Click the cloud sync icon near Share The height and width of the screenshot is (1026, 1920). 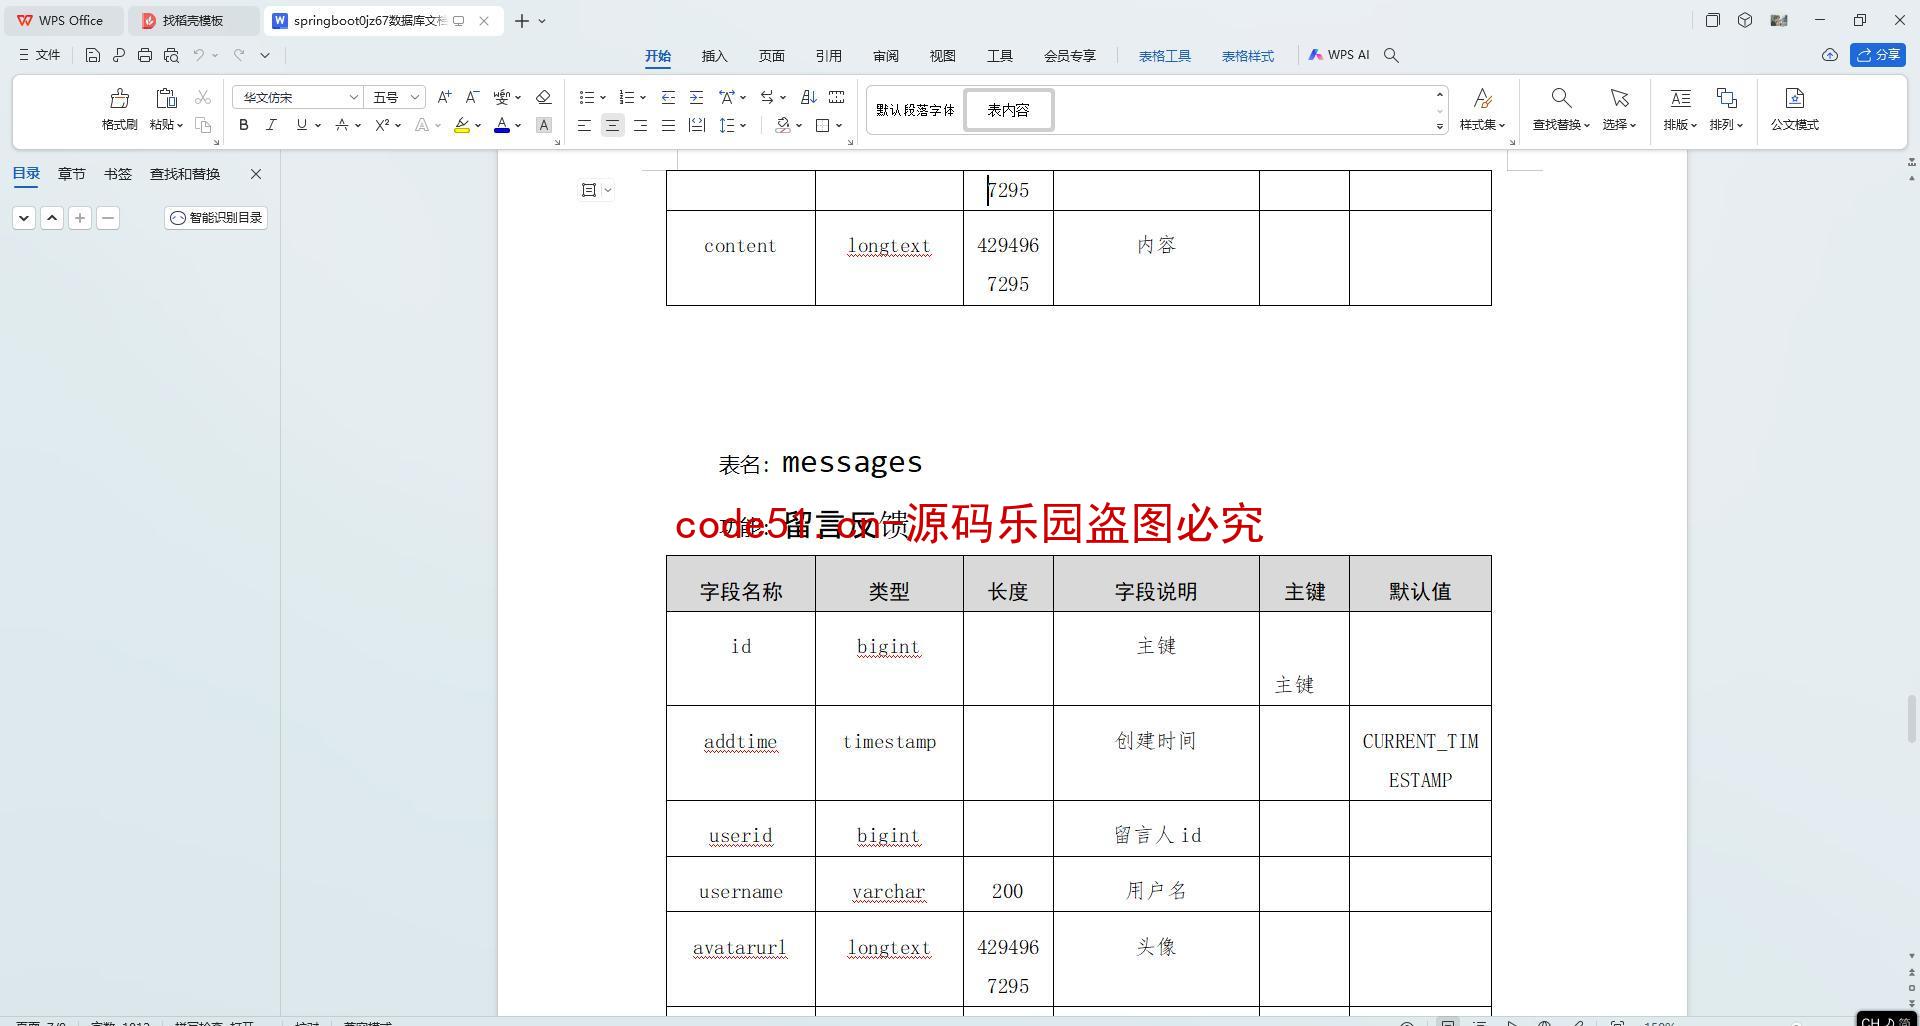1829,55
